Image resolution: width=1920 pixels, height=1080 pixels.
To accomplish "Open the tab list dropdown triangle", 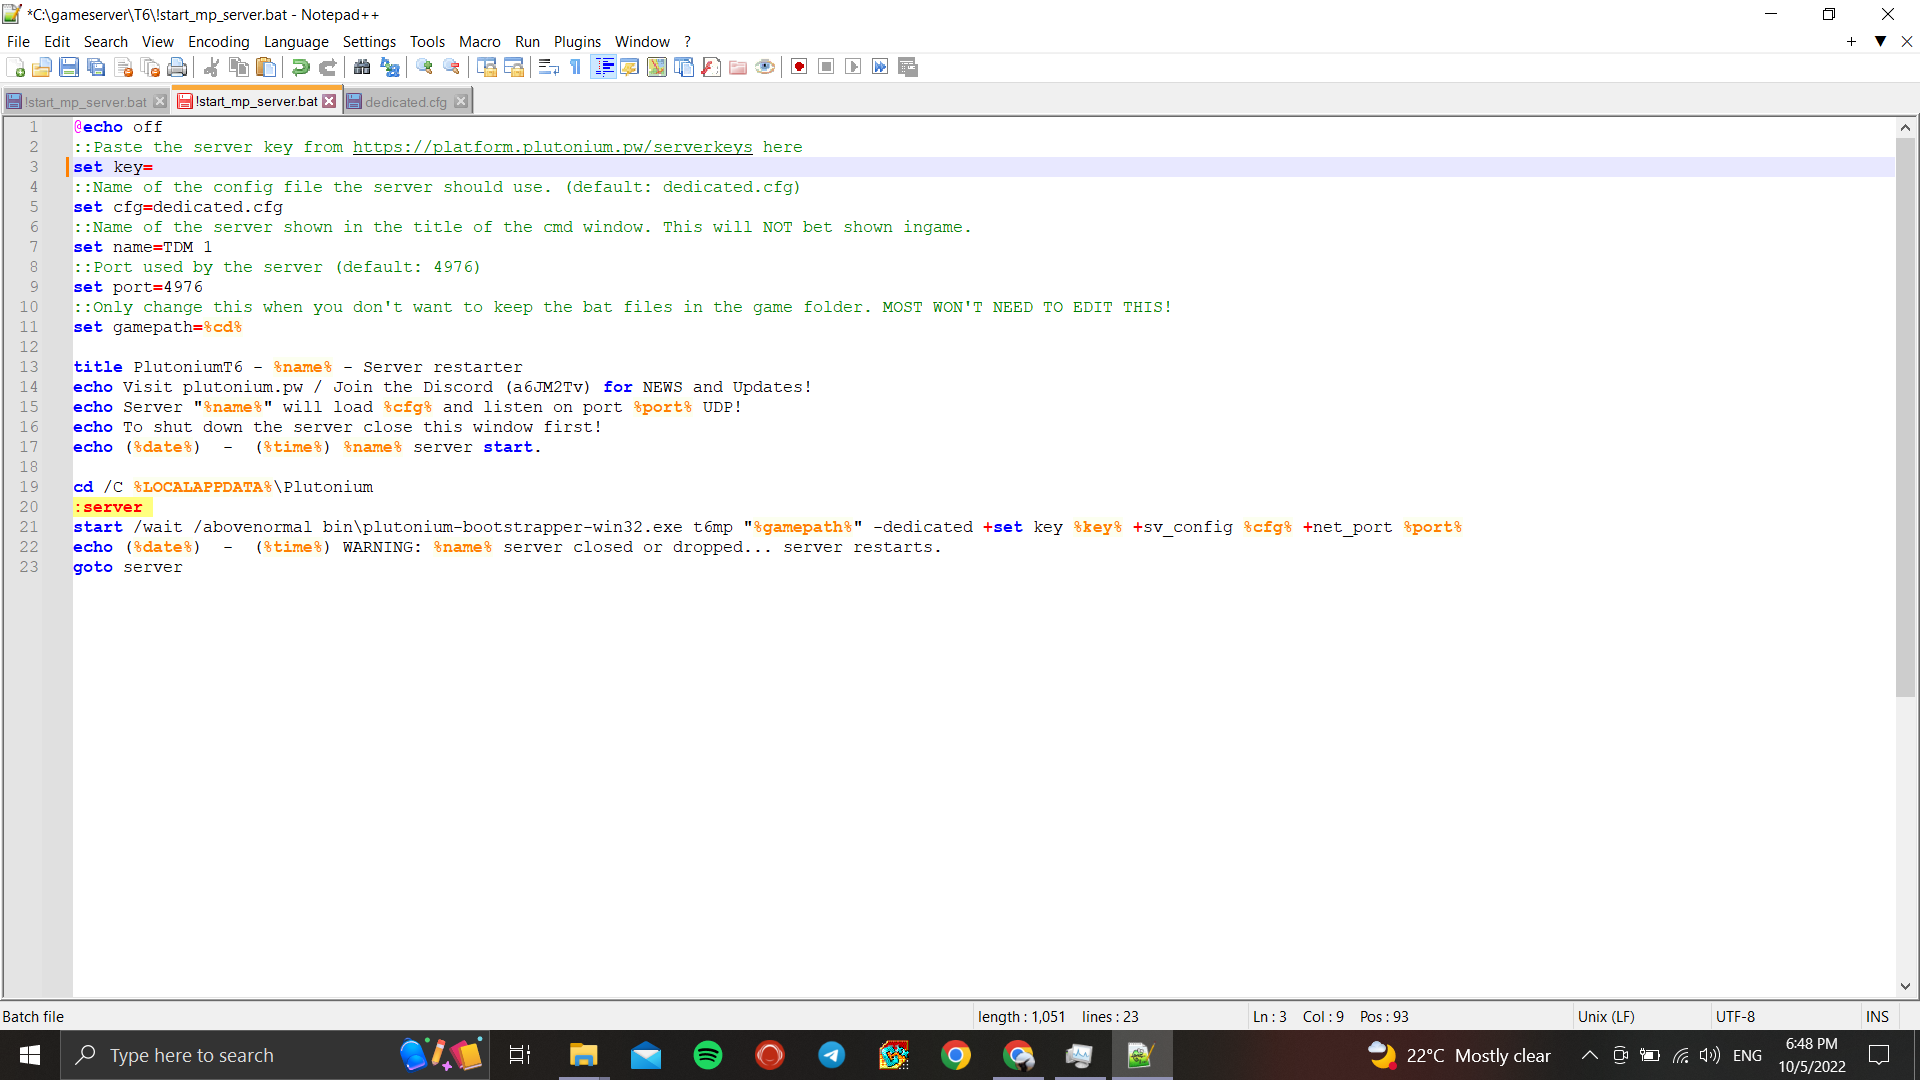I will point(1880,41).
